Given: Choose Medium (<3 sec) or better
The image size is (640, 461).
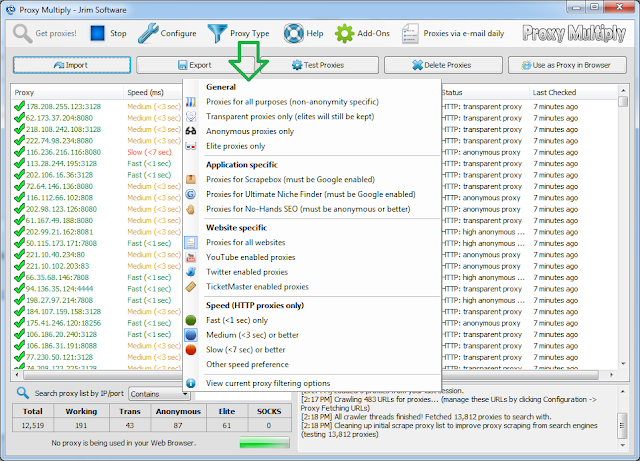Looking at the screenshot, I should click(252, 335).
